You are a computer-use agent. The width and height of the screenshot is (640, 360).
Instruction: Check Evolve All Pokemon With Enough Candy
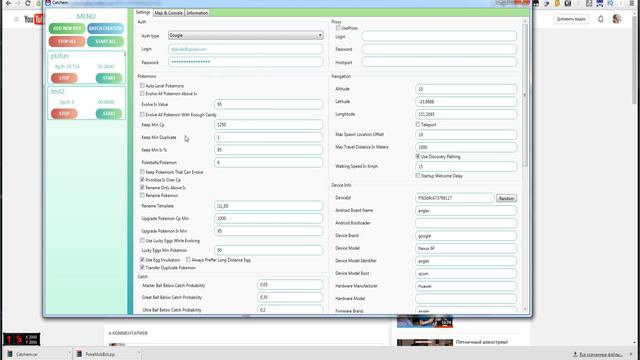(x=142, y=115)
